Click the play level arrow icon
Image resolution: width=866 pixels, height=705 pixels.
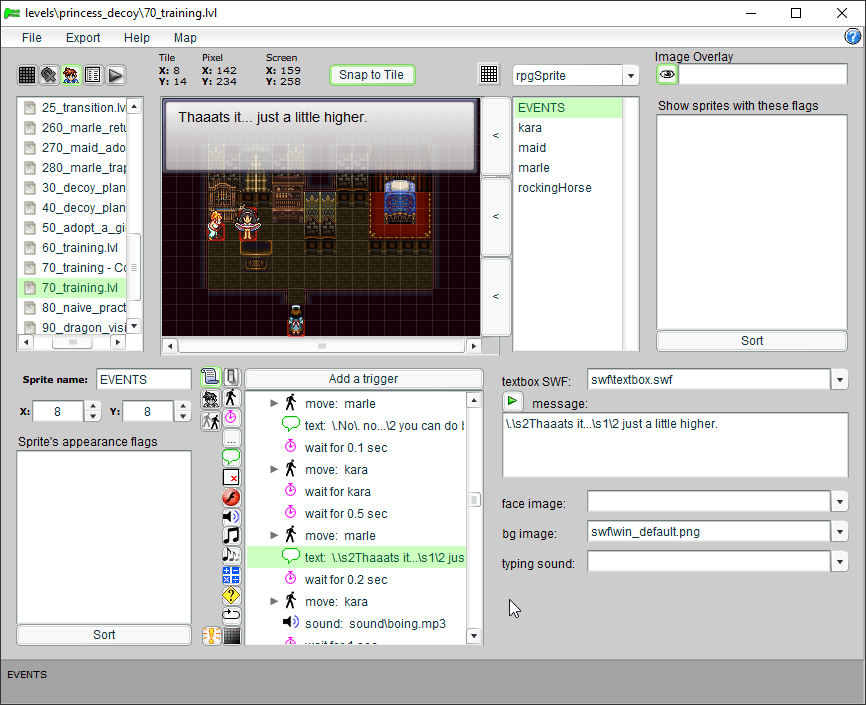click(115, 75)
